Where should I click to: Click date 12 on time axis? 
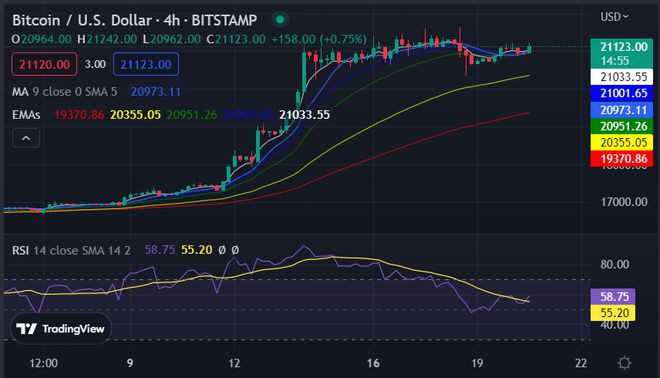click(x=234, y=363)
